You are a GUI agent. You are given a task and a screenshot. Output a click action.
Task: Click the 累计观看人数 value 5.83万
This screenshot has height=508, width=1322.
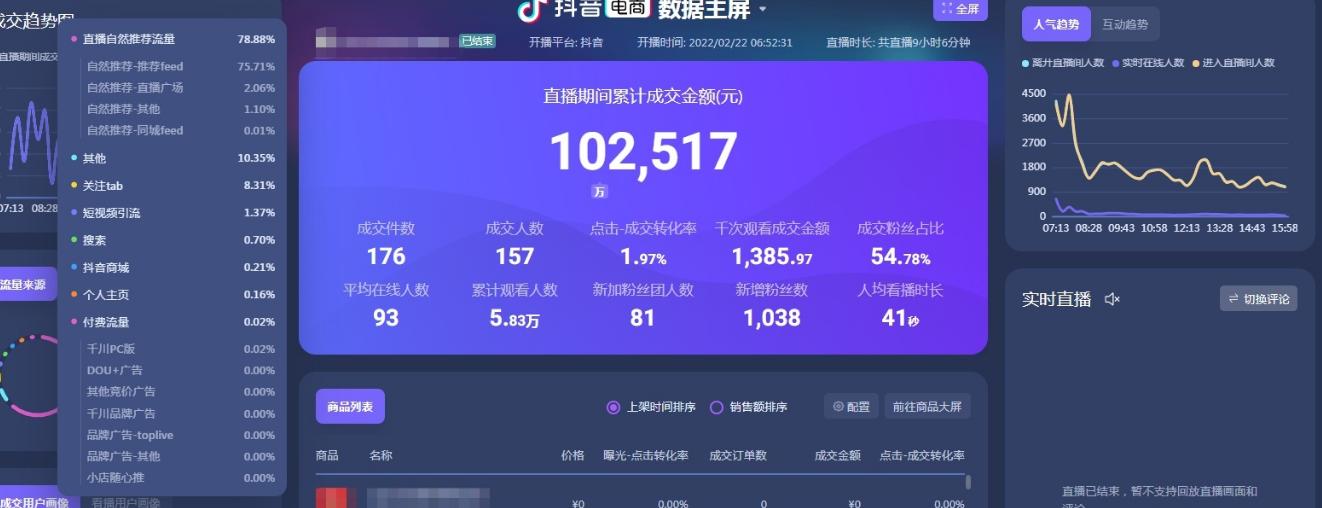point(514,318)
